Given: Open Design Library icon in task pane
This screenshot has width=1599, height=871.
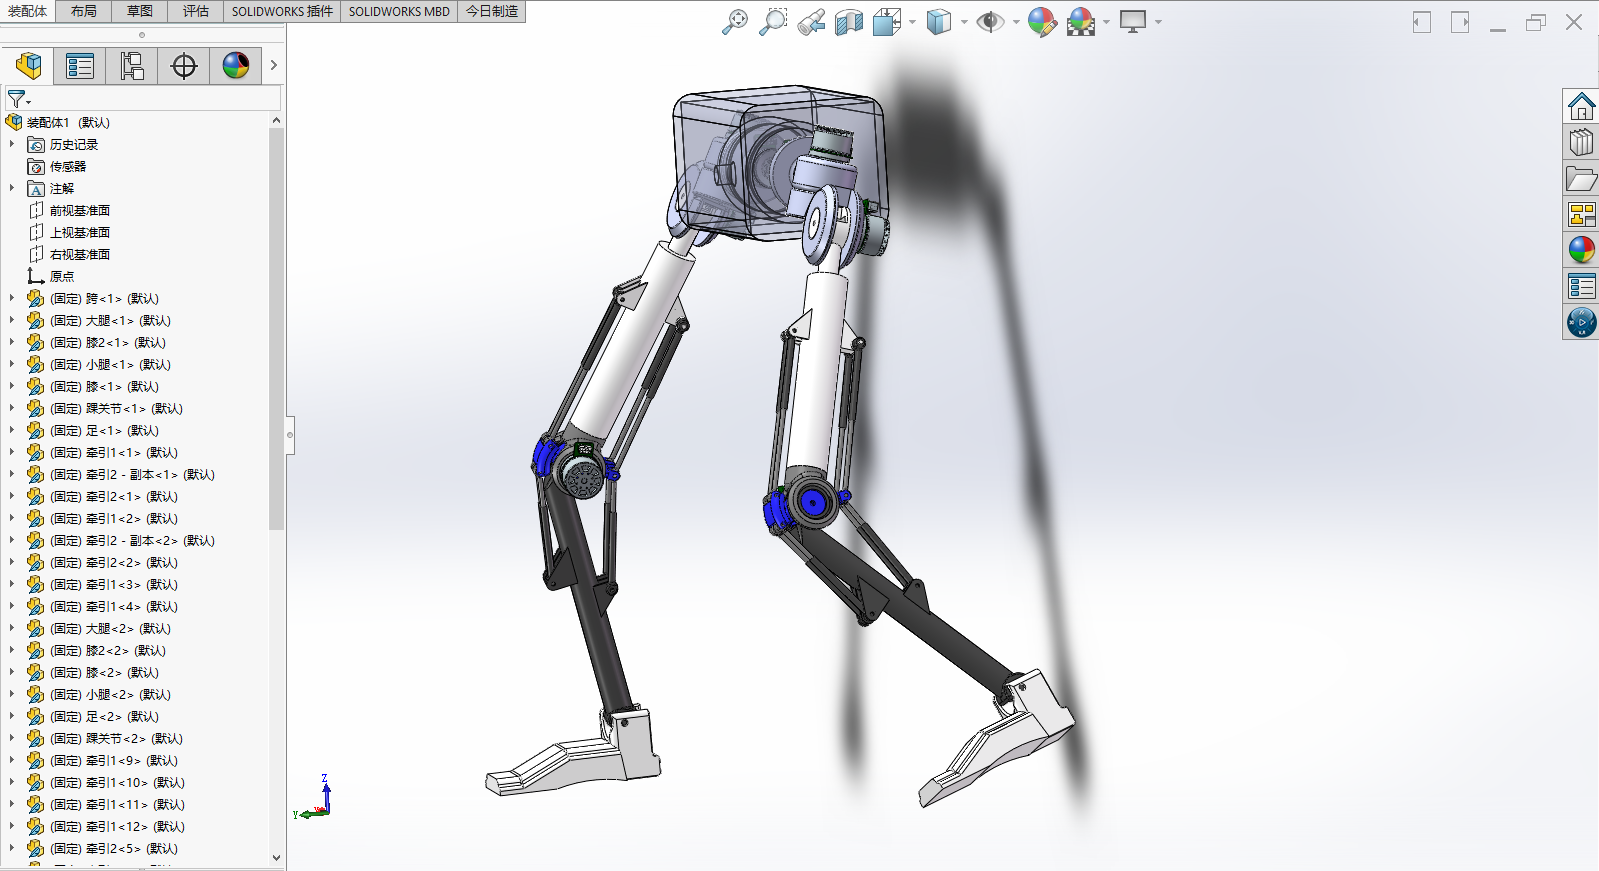Looking at the screenshot, I should (1581, 143).
